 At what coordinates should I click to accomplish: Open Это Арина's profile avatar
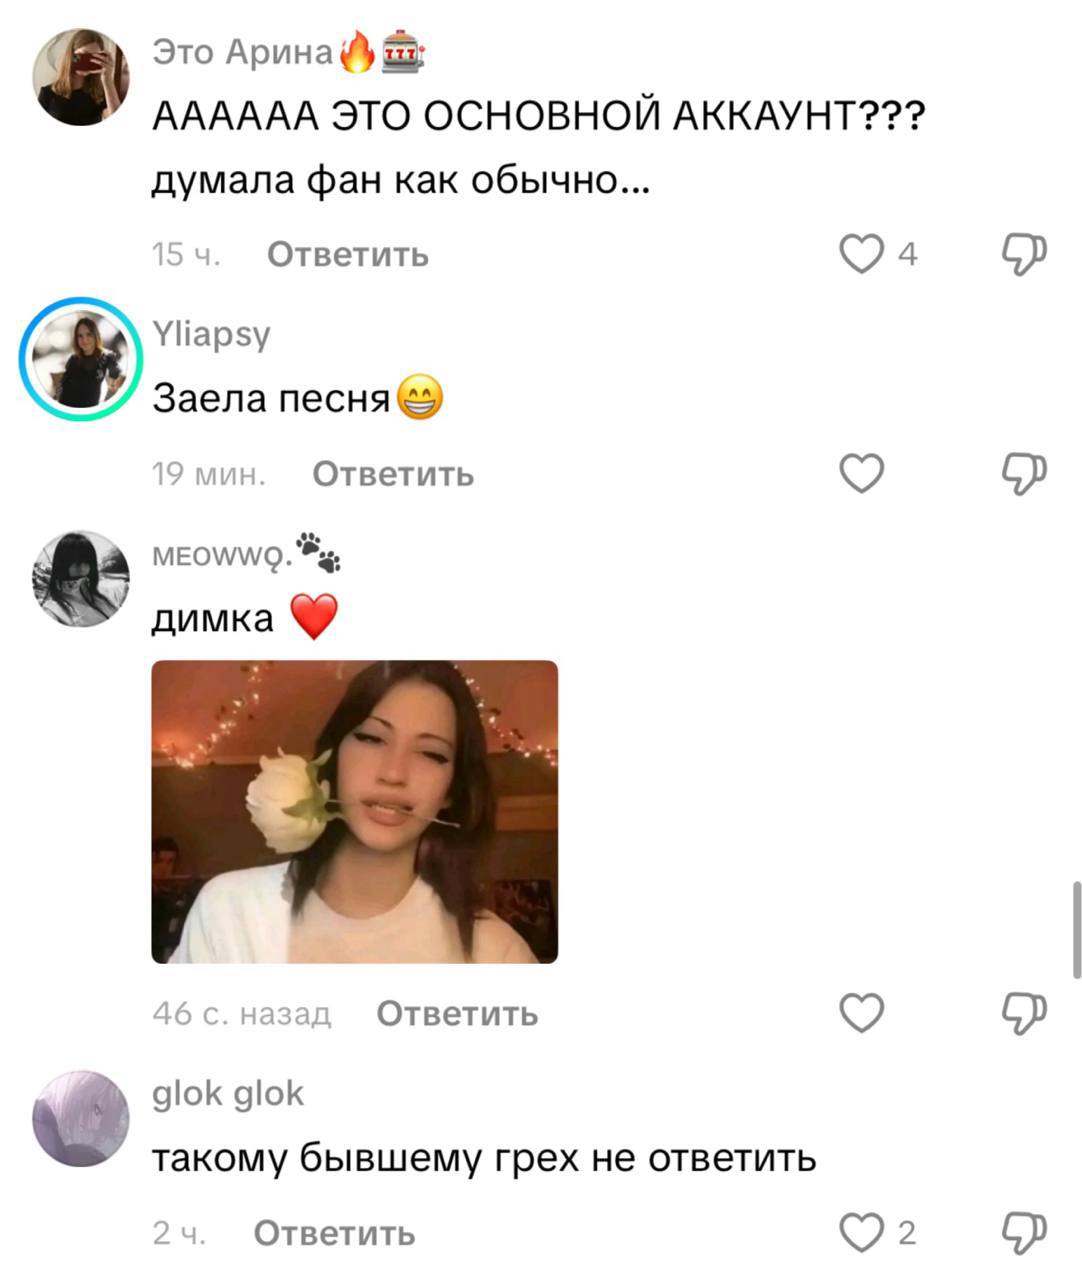(81, 77)
